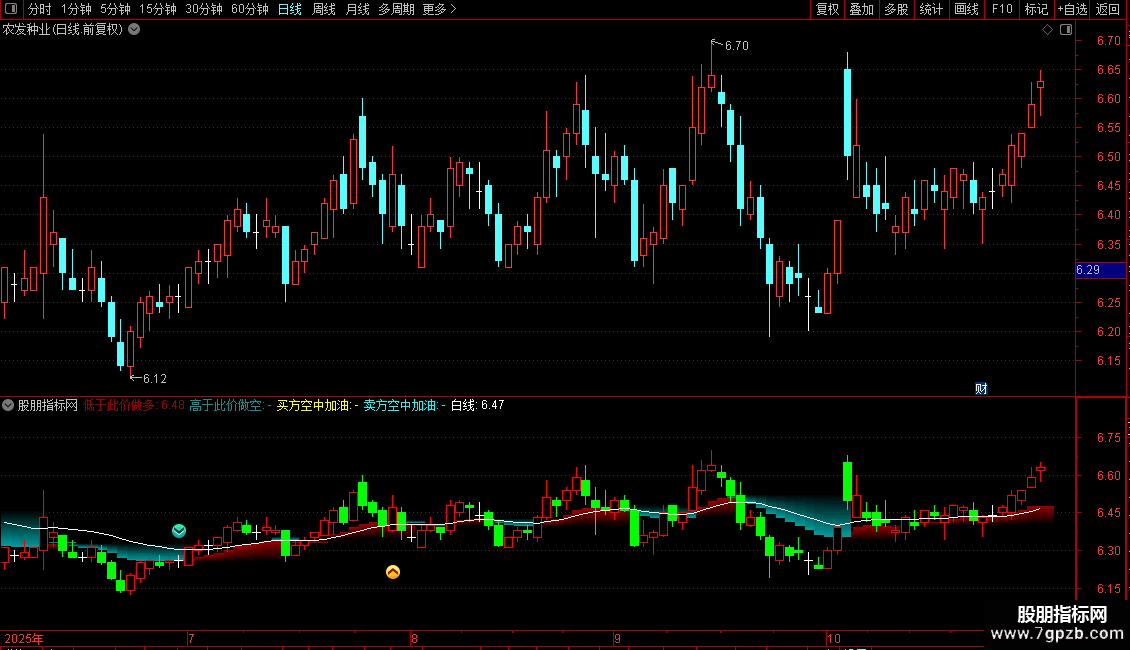Click the 白线: 6.47 indicator value

[x=477, y=405]
